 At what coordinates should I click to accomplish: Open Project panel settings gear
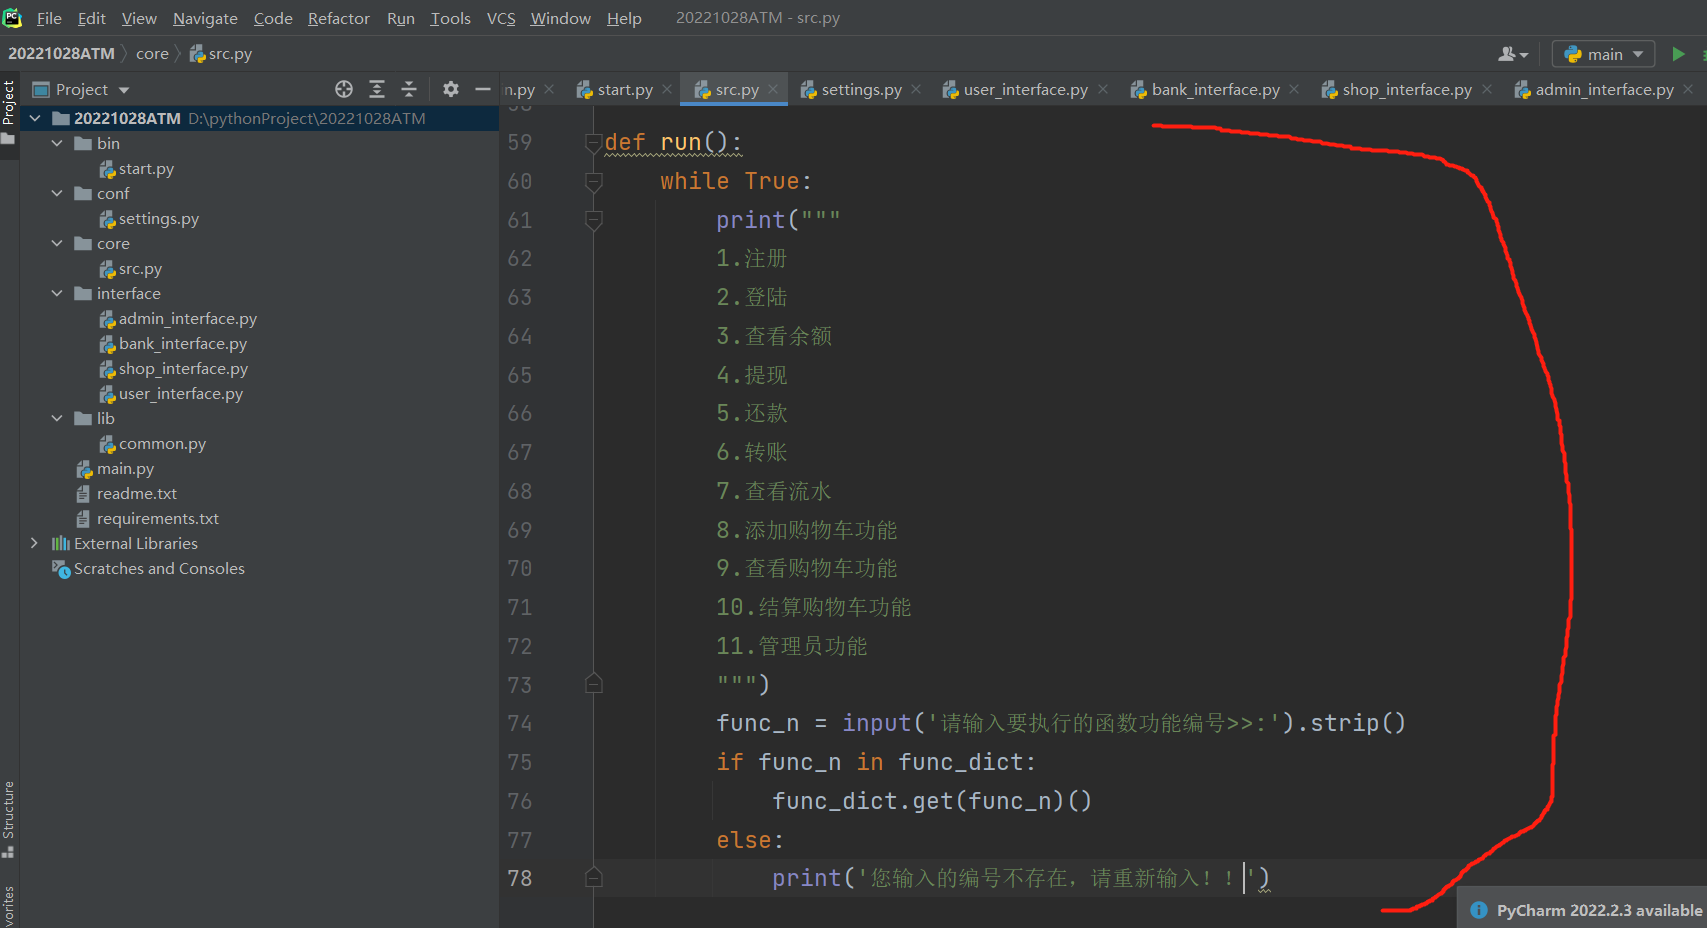pyautogui.click(x=451, y=89)
